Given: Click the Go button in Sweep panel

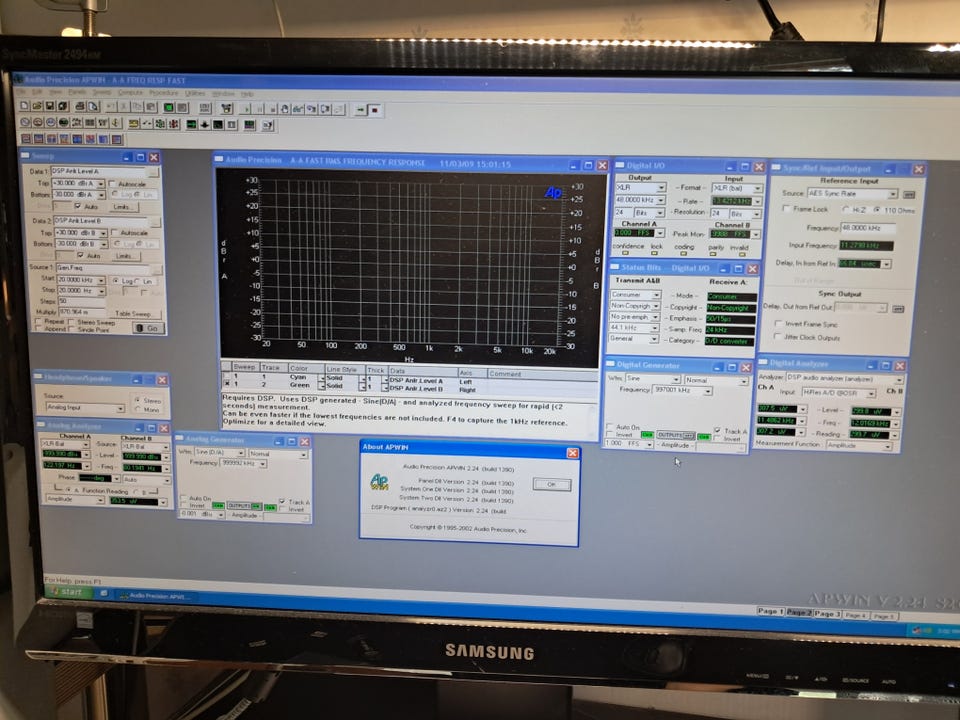Looking at the screenshot, I should point(149,328).
